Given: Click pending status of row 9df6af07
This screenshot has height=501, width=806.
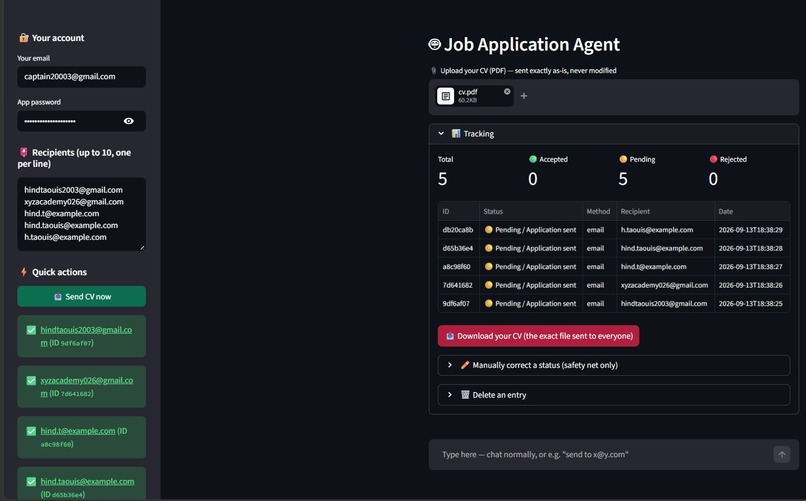Looking at the screenshot, I should (x=530, y=304).
